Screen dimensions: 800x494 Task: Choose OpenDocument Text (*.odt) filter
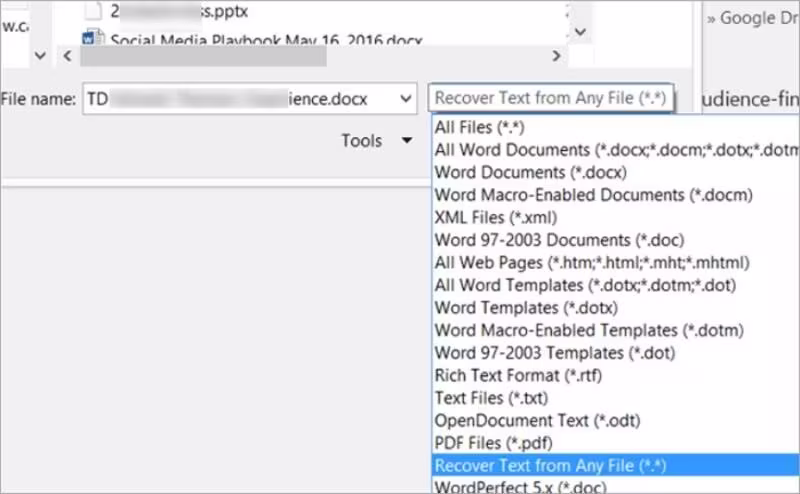(x=615, y=420)
